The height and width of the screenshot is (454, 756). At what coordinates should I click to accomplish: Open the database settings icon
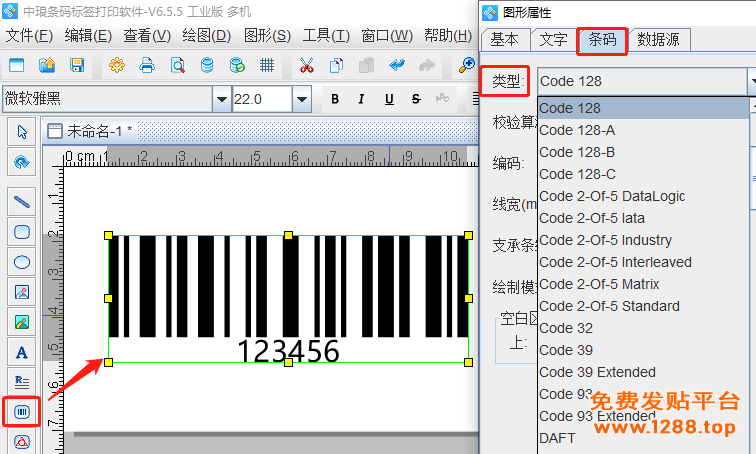point(207,65)
